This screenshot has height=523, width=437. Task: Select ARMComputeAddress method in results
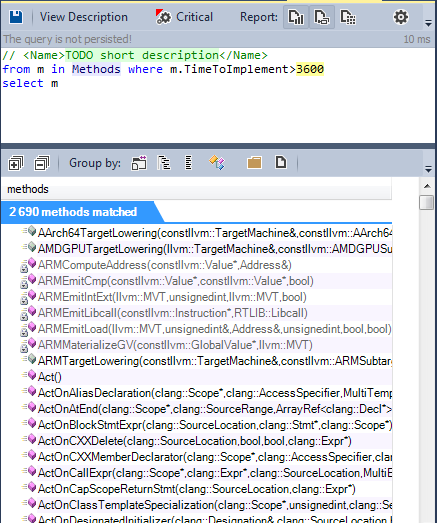[x=164, y=265]
